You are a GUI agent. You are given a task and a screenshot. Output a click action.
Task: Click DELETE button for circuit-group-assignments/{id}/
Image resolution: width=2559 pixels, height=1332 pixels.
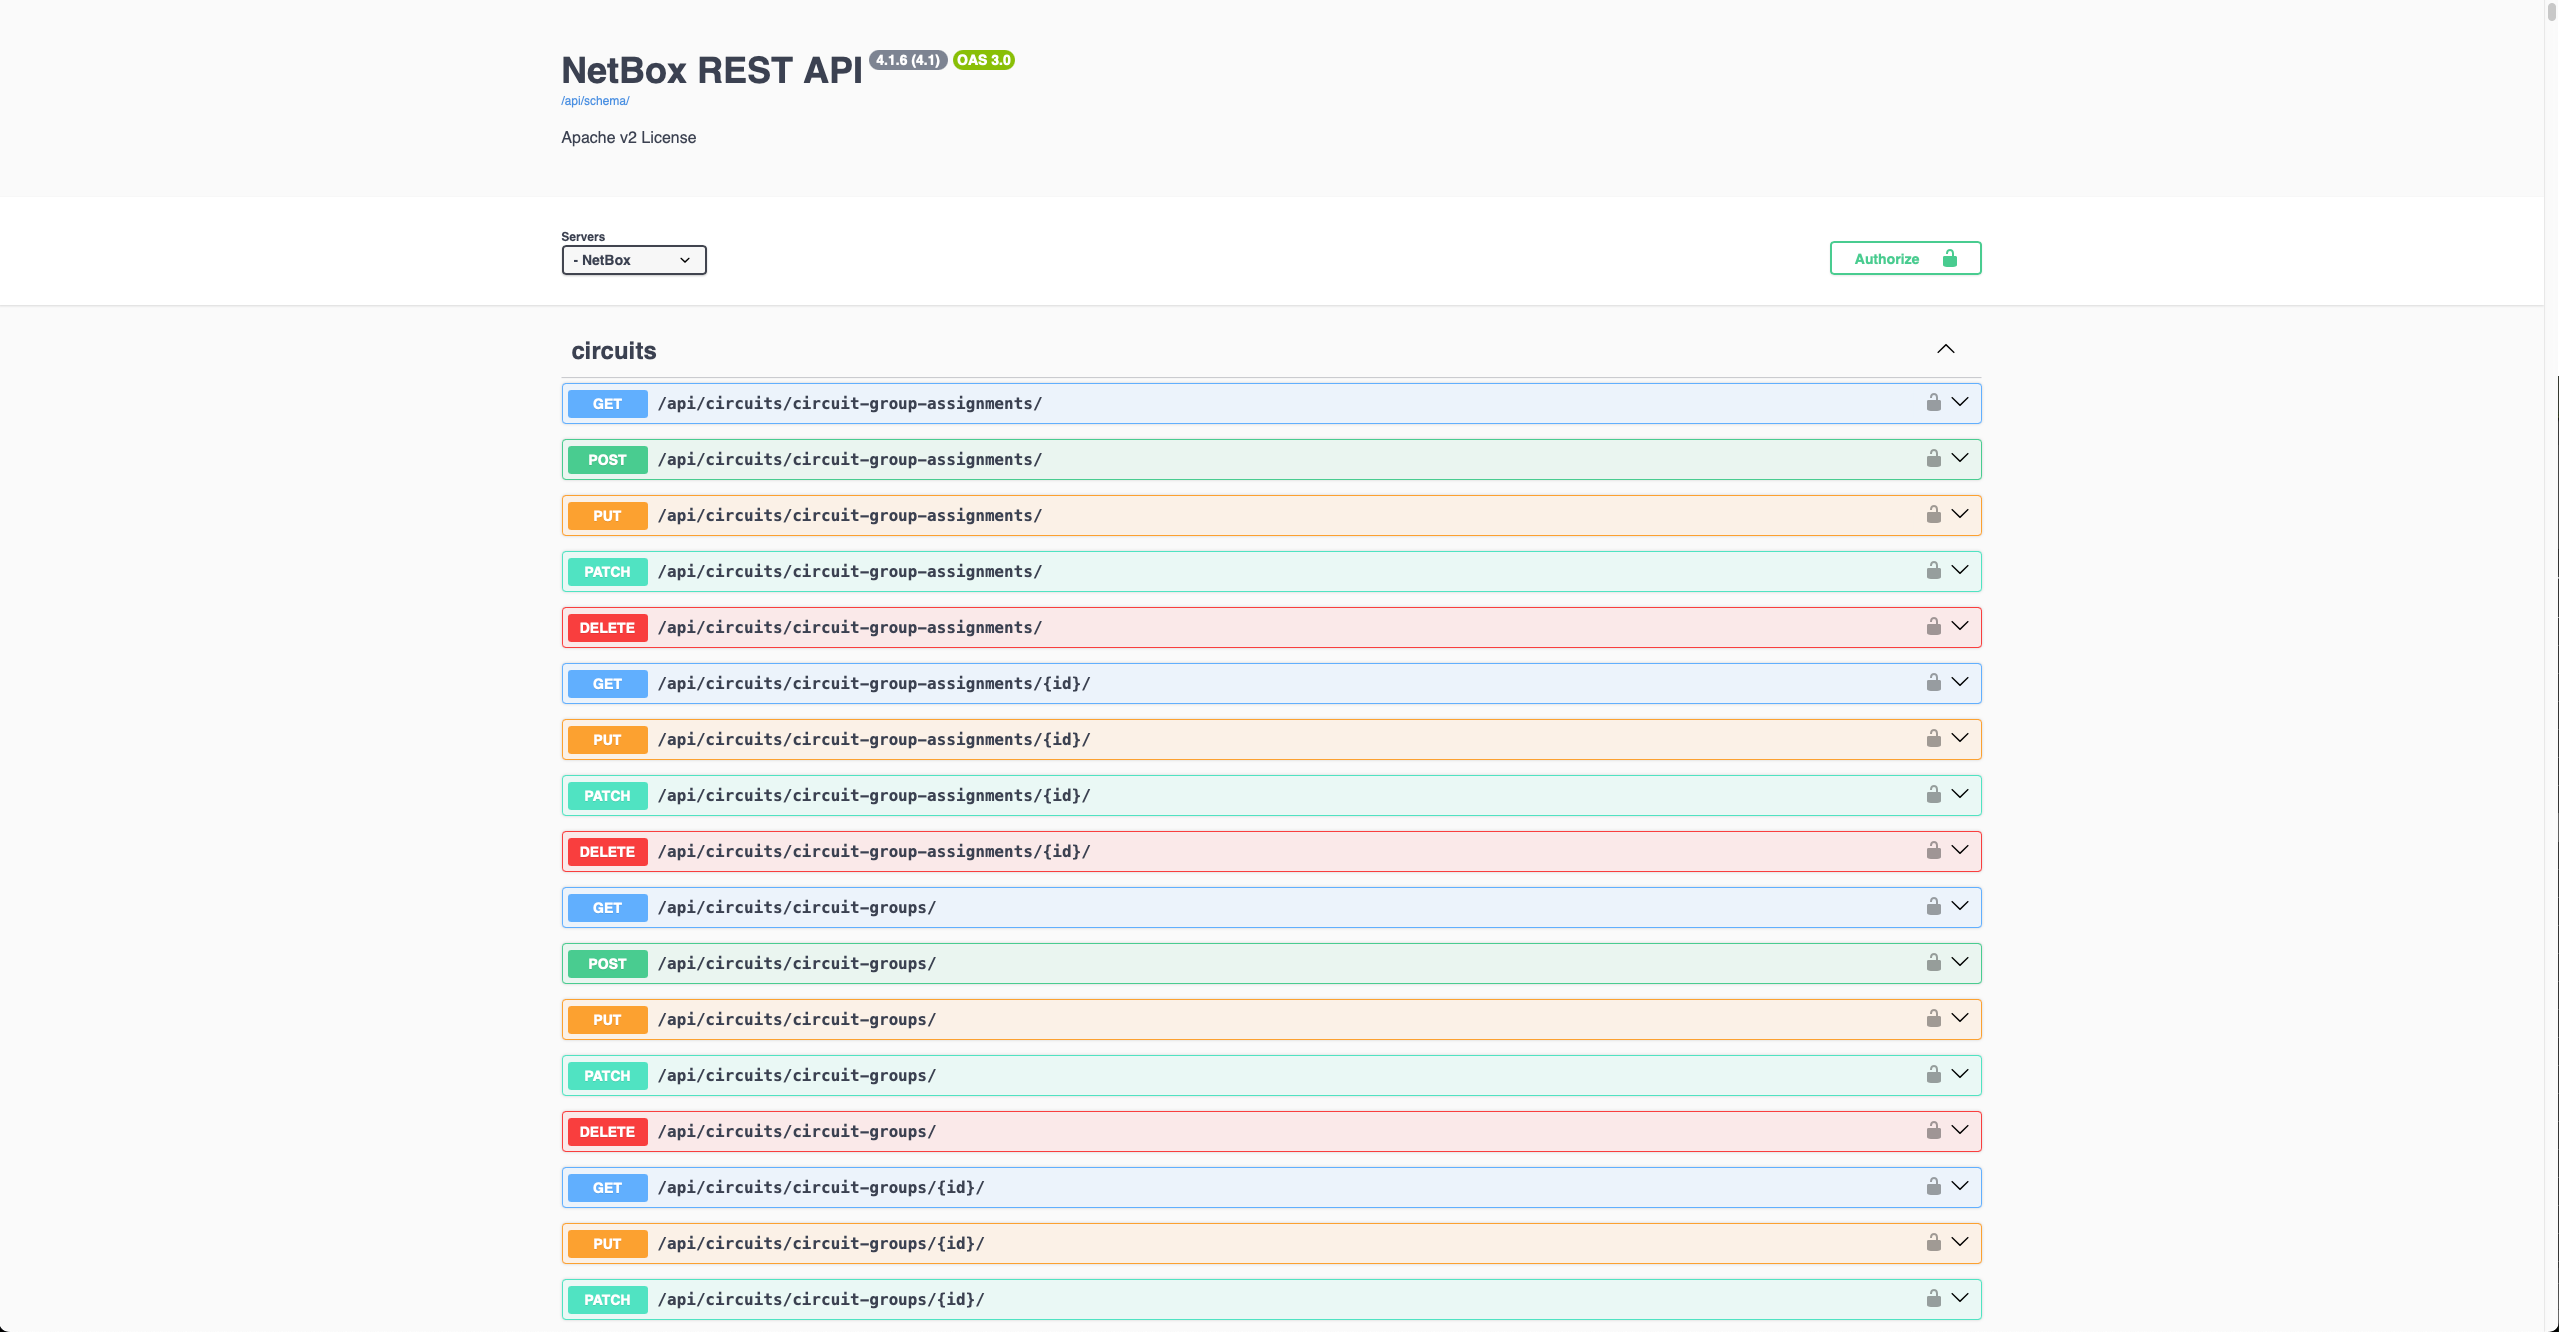tap(607, 852)
